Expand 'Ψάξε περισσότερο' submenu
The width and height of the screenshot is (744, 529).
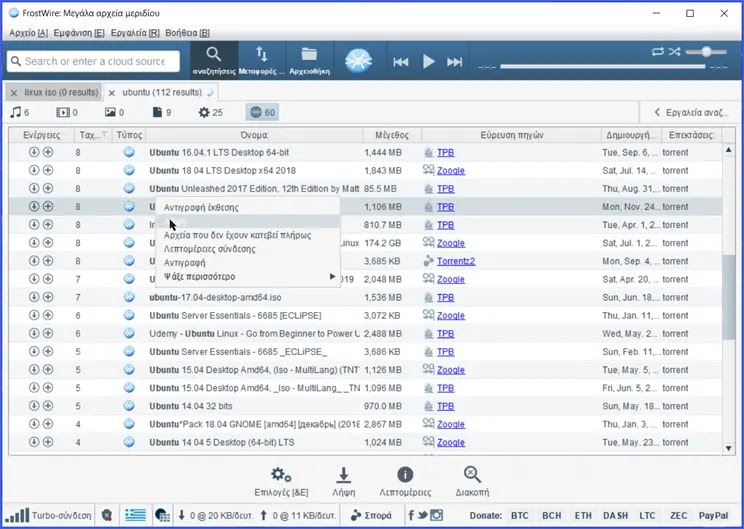tap(248, 277)
